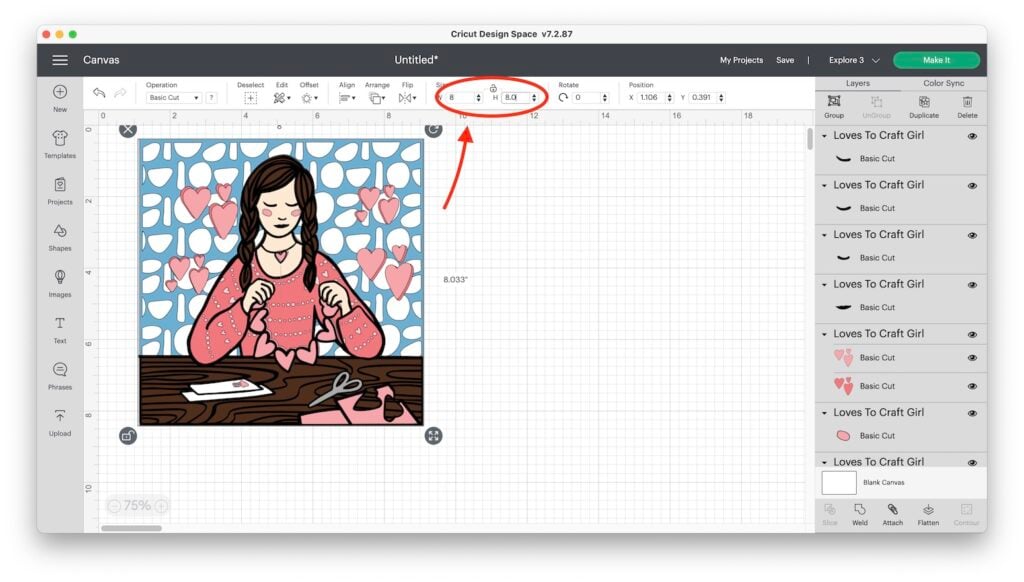Open the hamburger main menu
1024x582 pixels.
click(60, 60)
